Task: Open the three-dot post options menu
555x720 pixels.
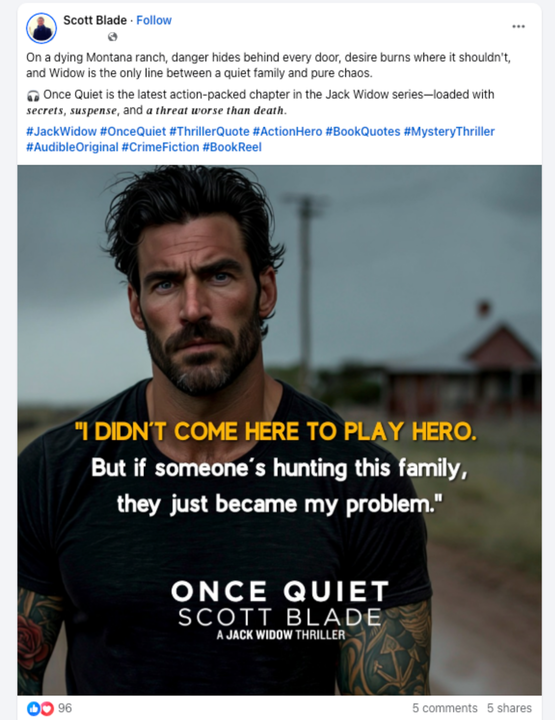Action: coord(518,26)
